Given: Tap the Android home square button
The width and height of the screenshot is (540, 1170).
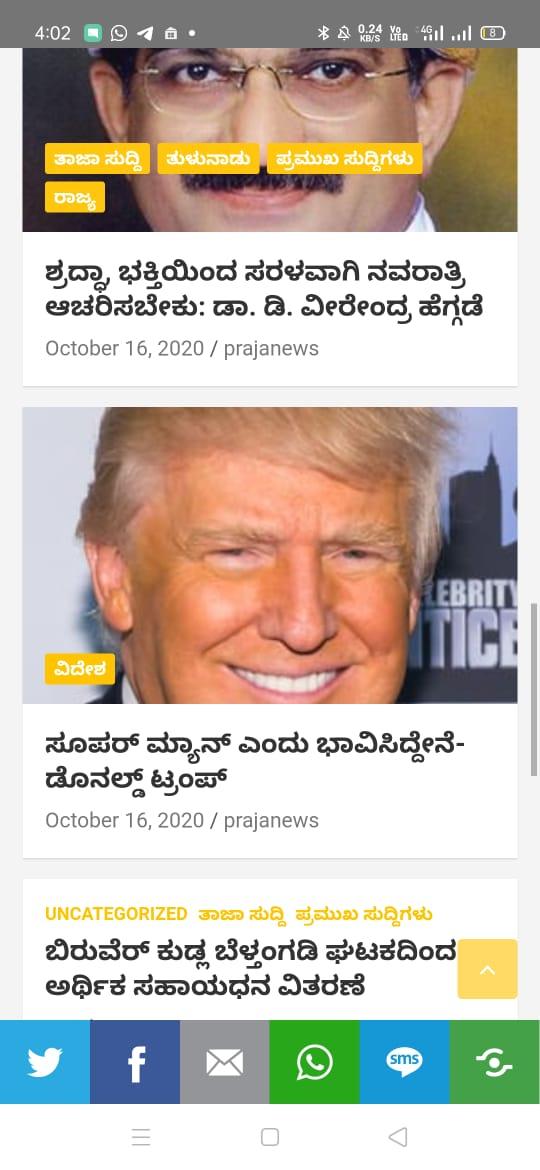Looking at the screenshot, I should pos(270,1136).
